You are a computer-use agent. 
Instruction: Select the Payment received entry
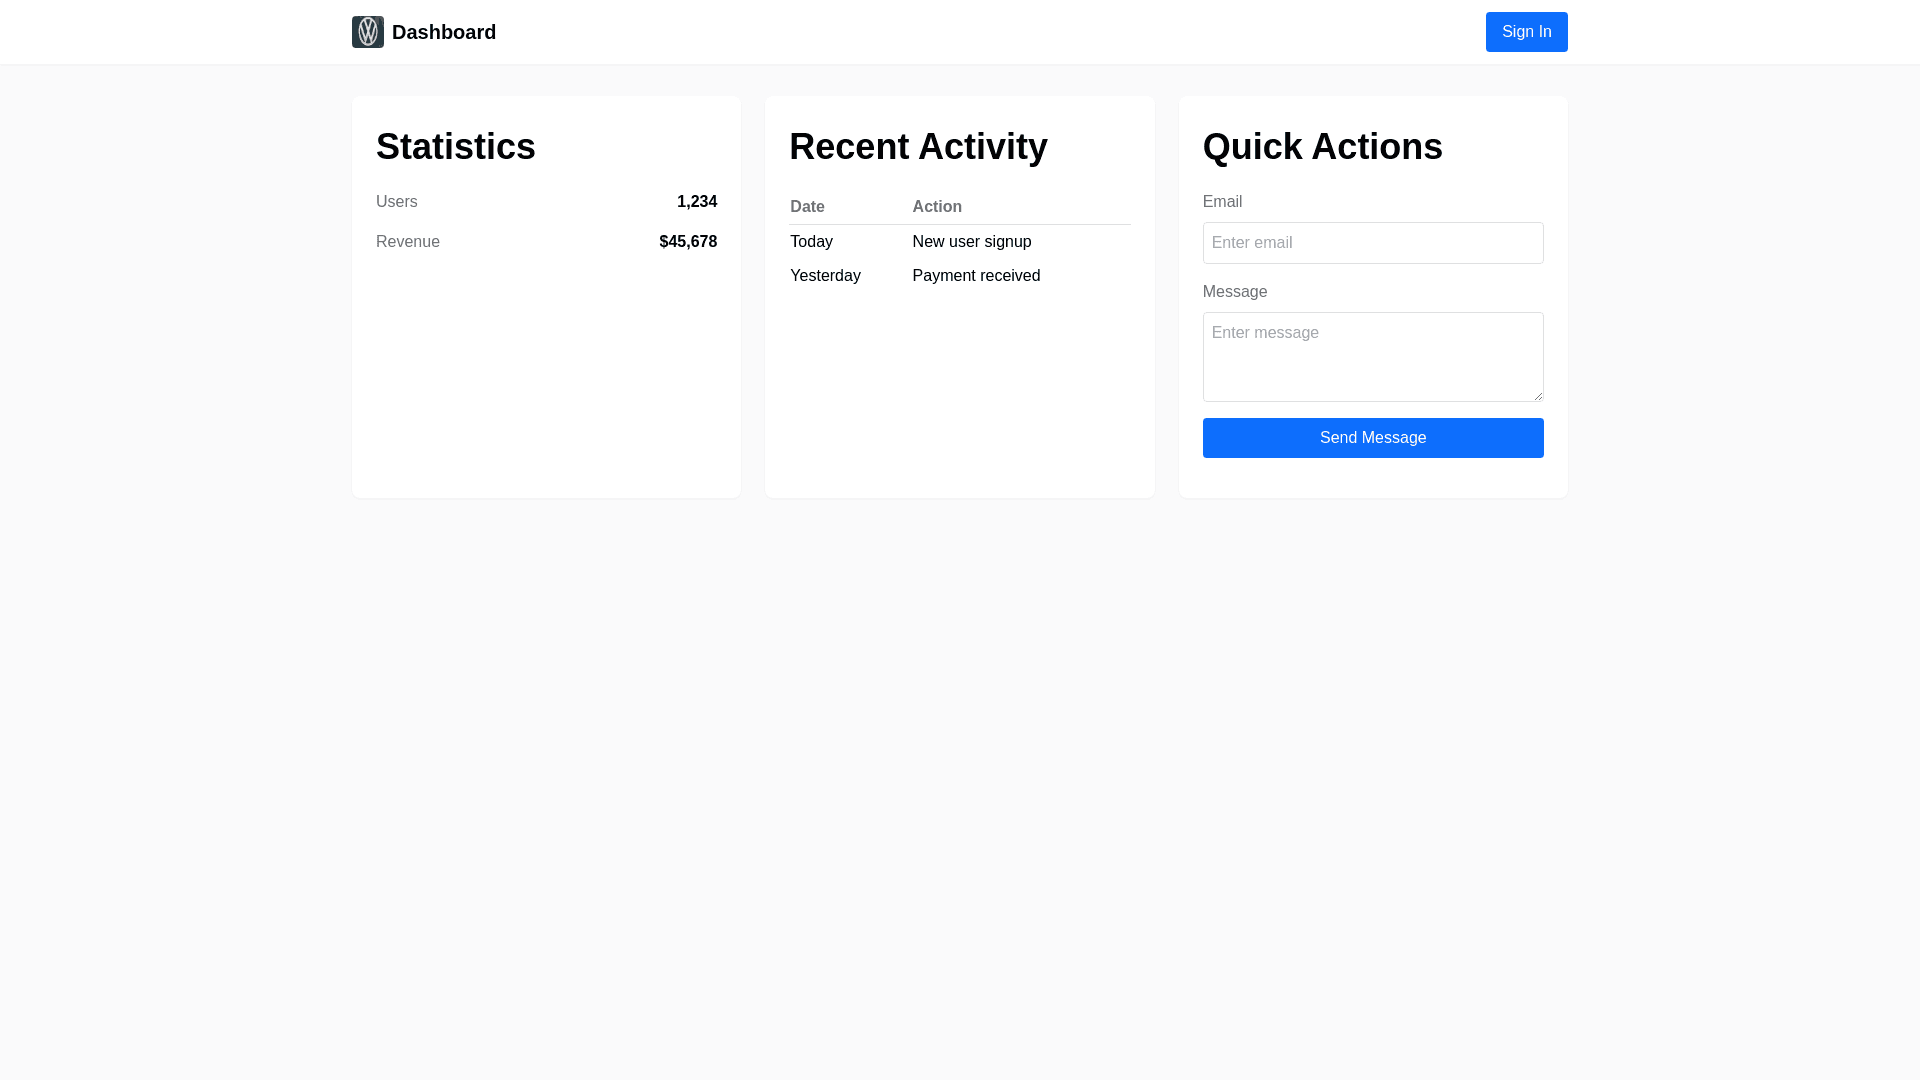click(975, 276)
